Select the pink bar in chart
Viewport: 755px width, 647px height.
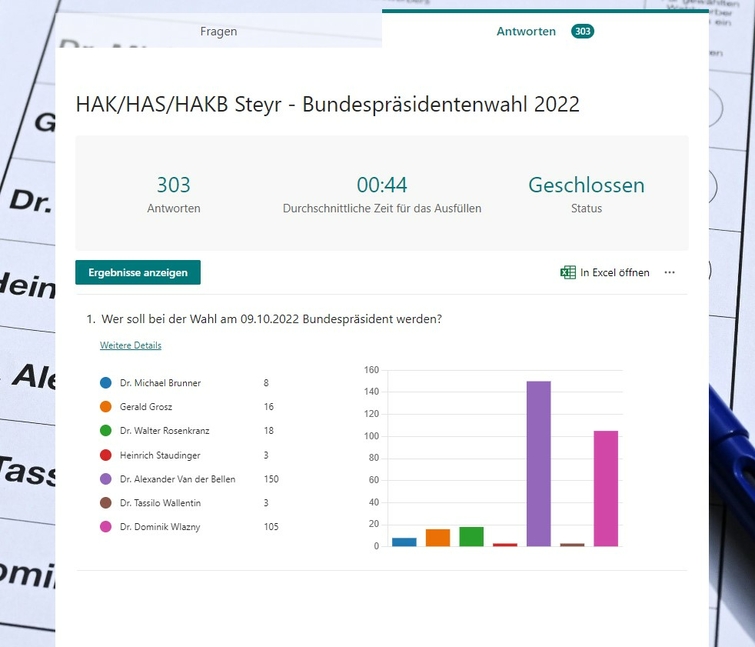(x=606, y=489)
